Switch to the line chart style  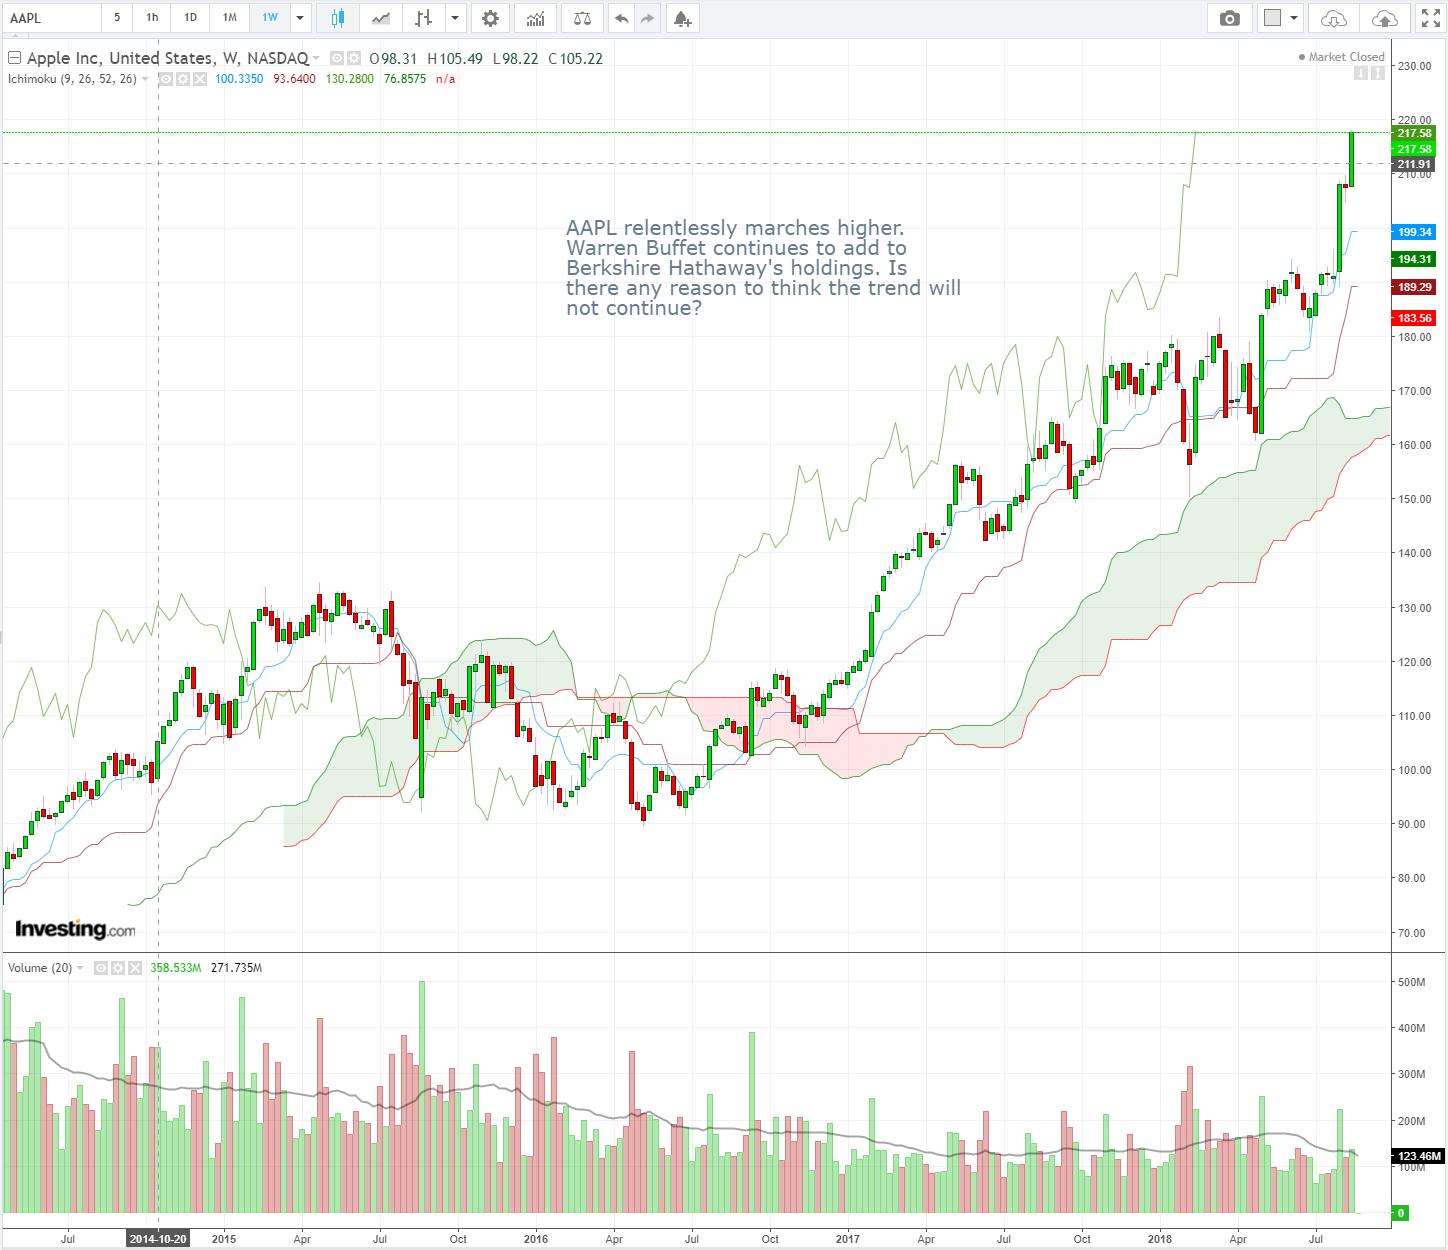[x=381, y=18]
